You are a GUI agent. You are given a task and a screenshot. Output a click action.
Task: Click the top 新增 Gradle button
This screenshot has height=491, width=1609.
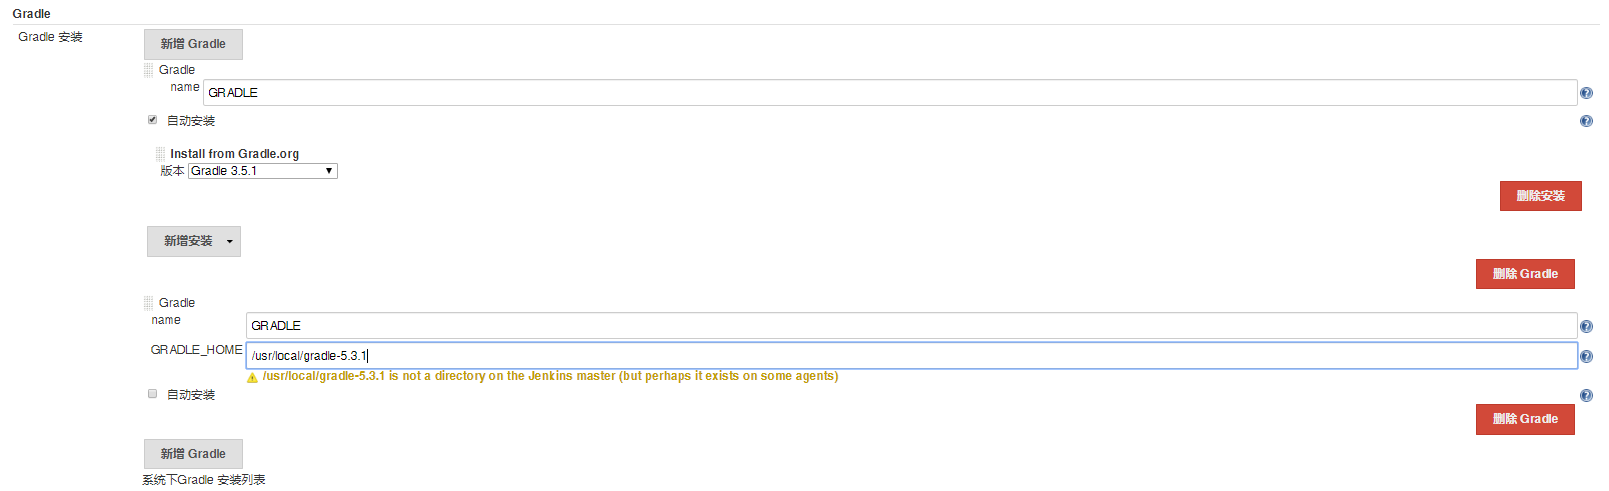pyautogui.click(x=193, y=44)
